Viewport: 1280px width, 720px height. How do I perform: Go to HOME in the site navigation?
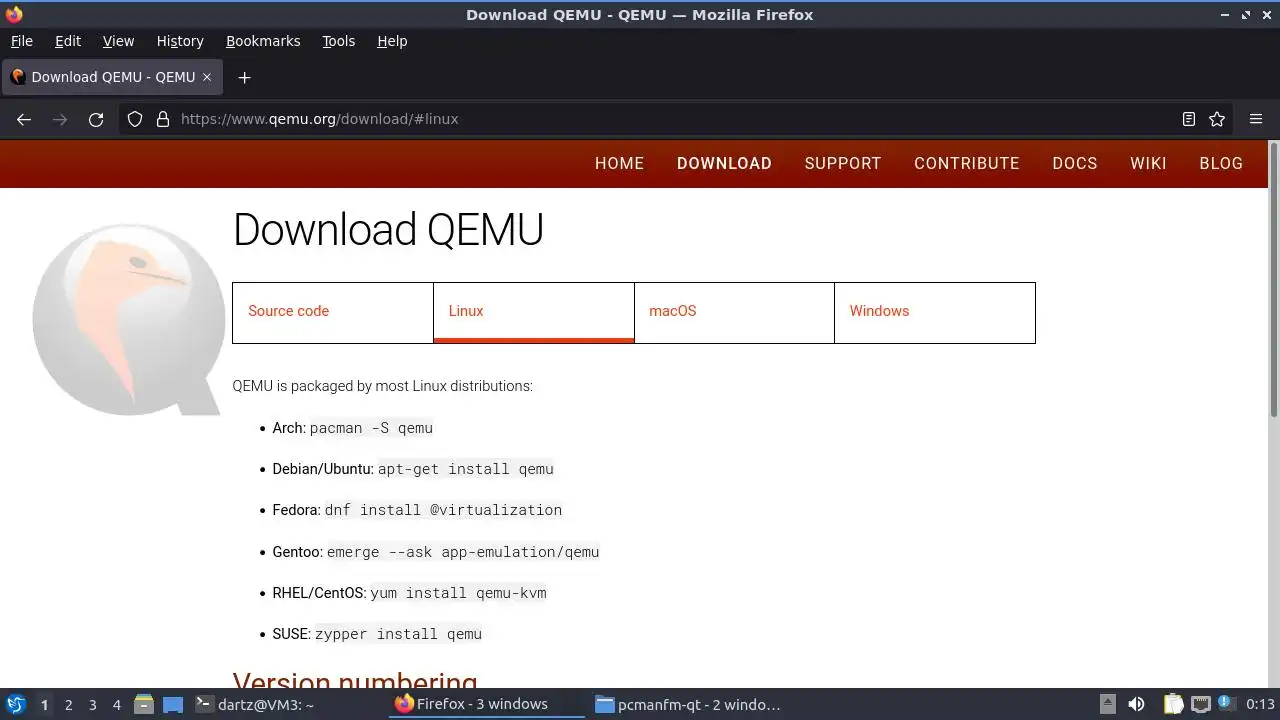click(619, 163)
